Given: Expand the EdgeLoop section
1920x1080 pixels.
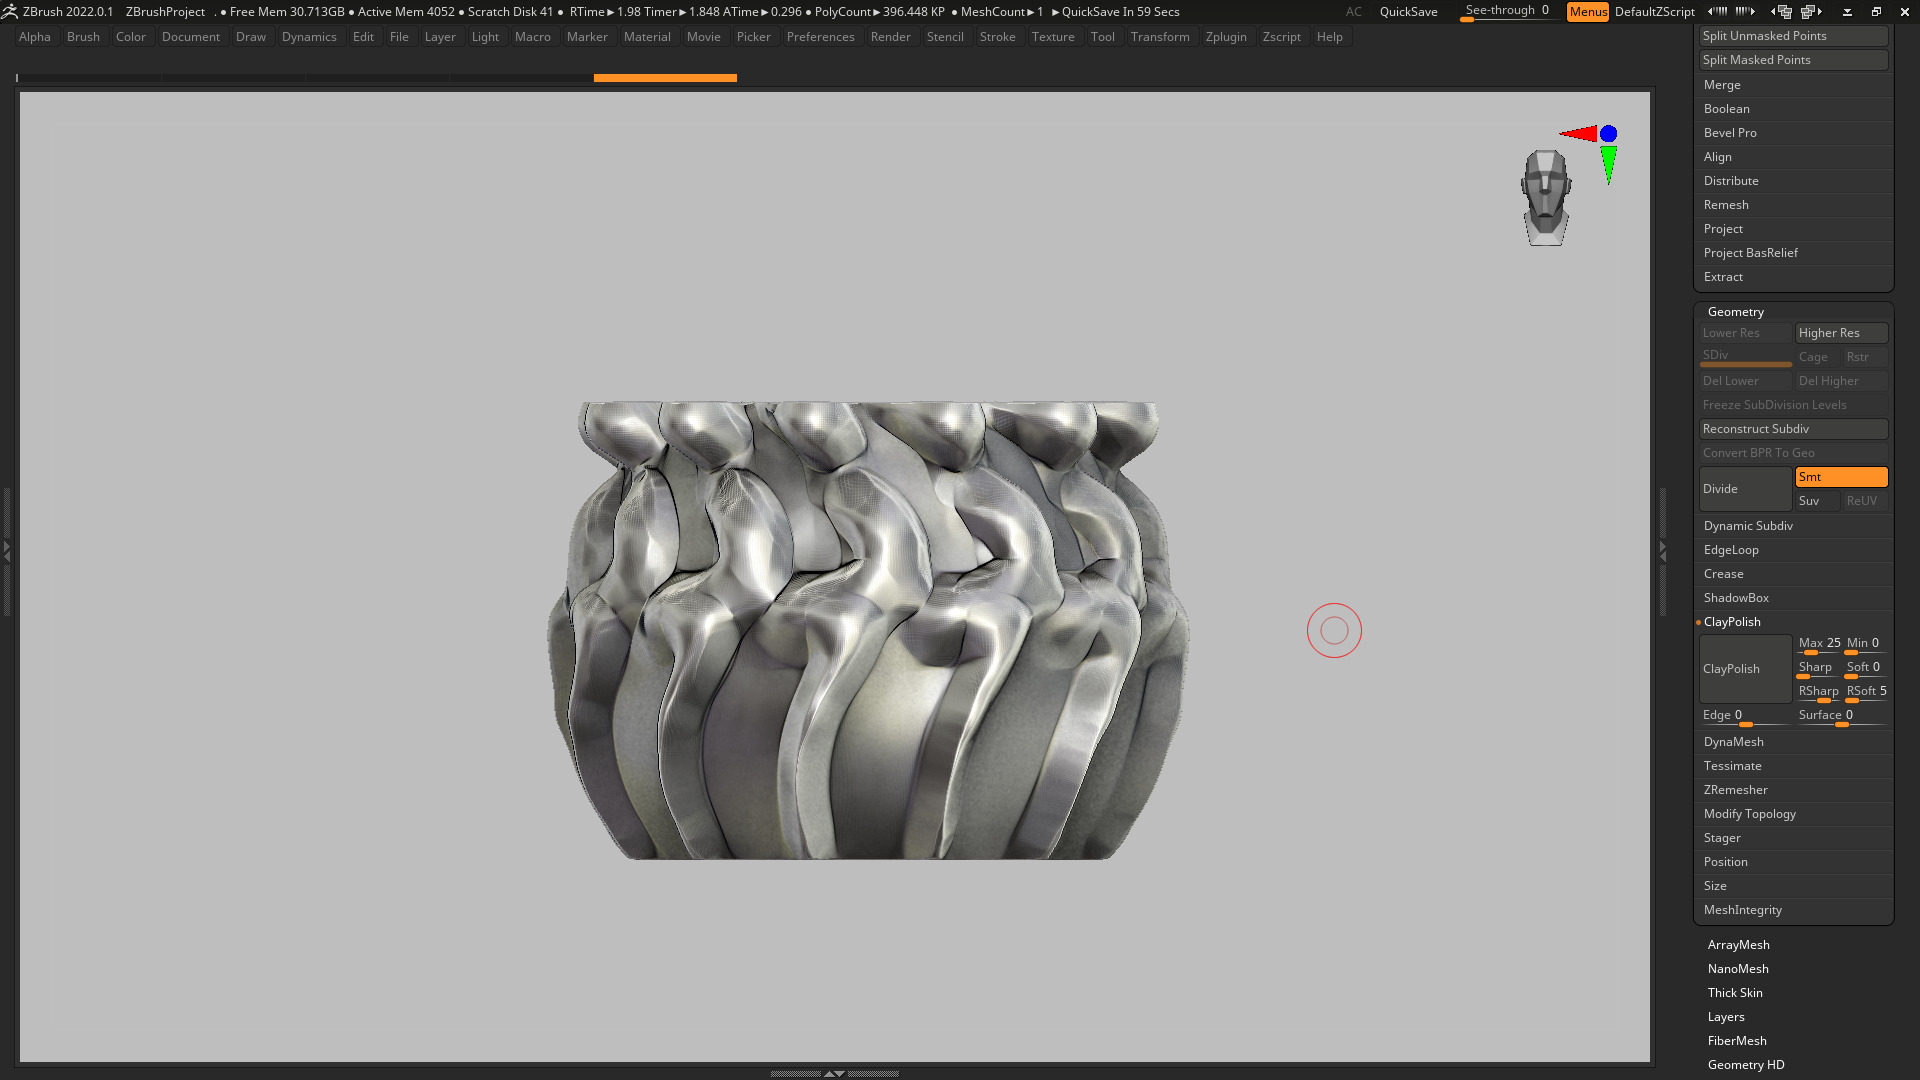Looking at the screenshot, I should (x=1731, y=550).
